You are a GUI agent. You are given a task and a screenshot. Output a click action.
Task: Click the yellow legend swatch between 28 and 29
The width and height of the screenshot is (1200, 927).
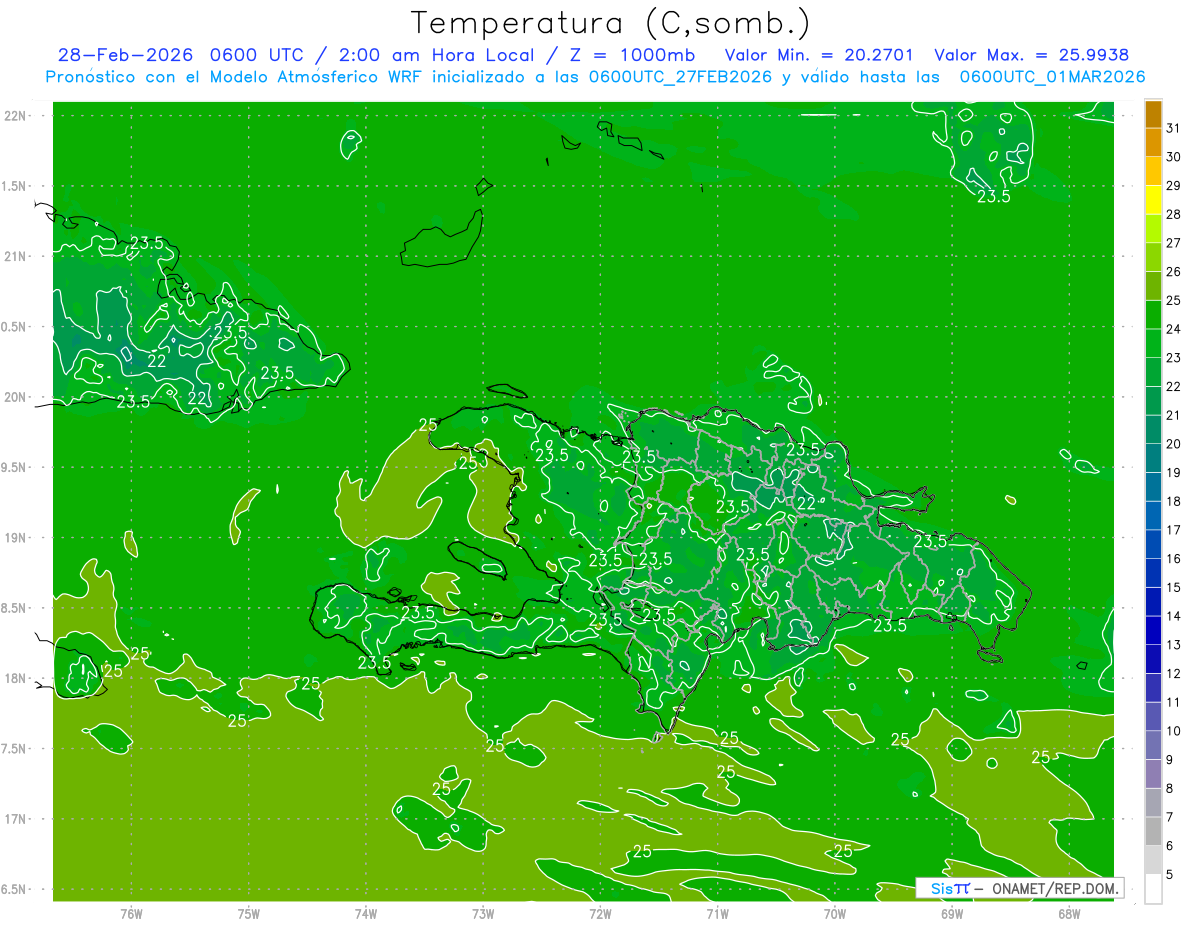(1153, 200)
